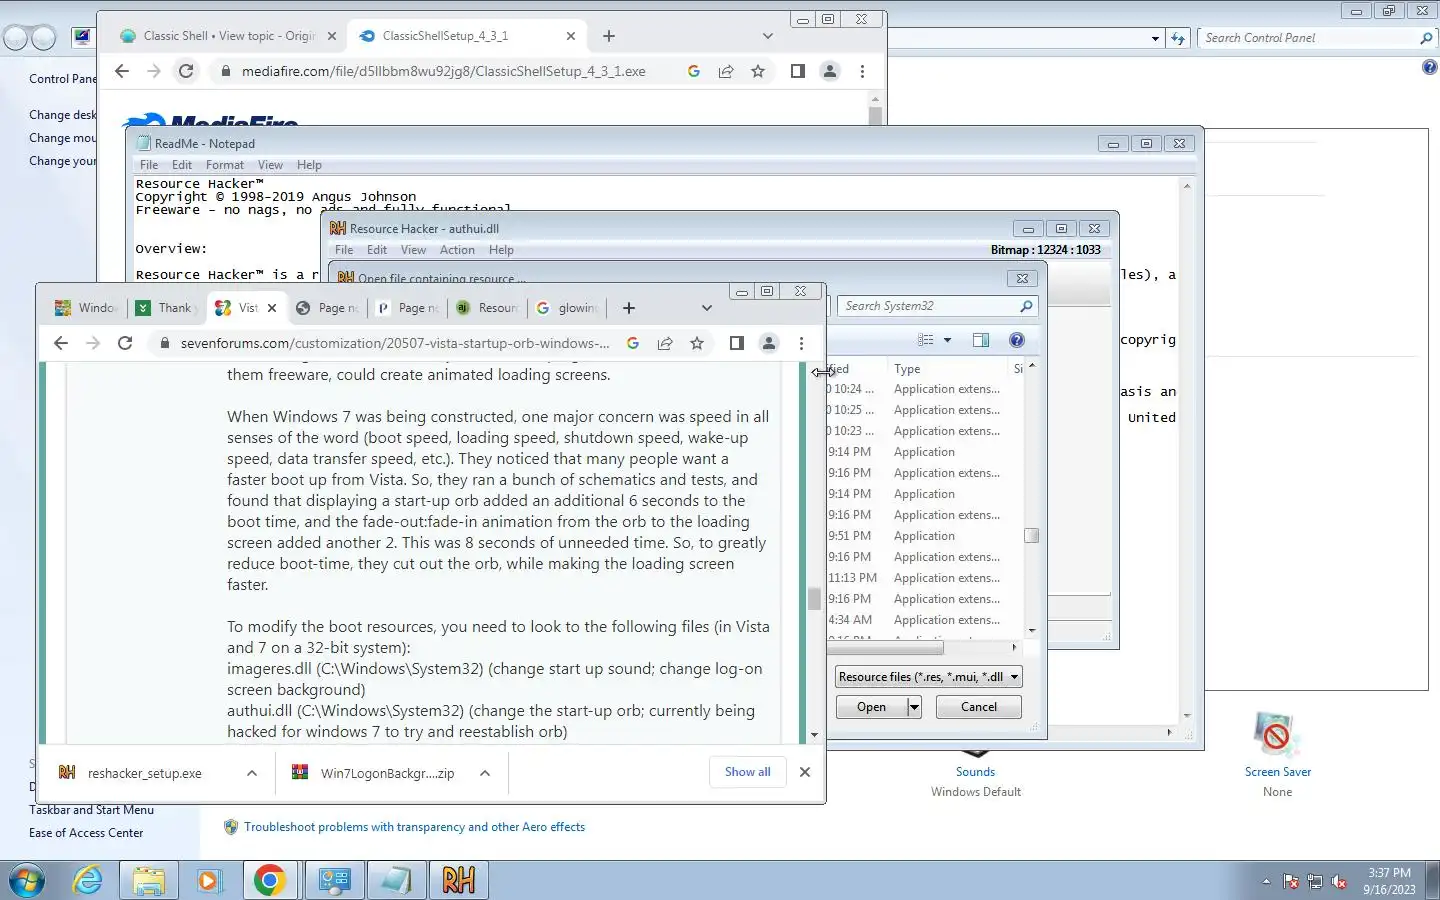Open Sounds settings link

coord(975,772)
